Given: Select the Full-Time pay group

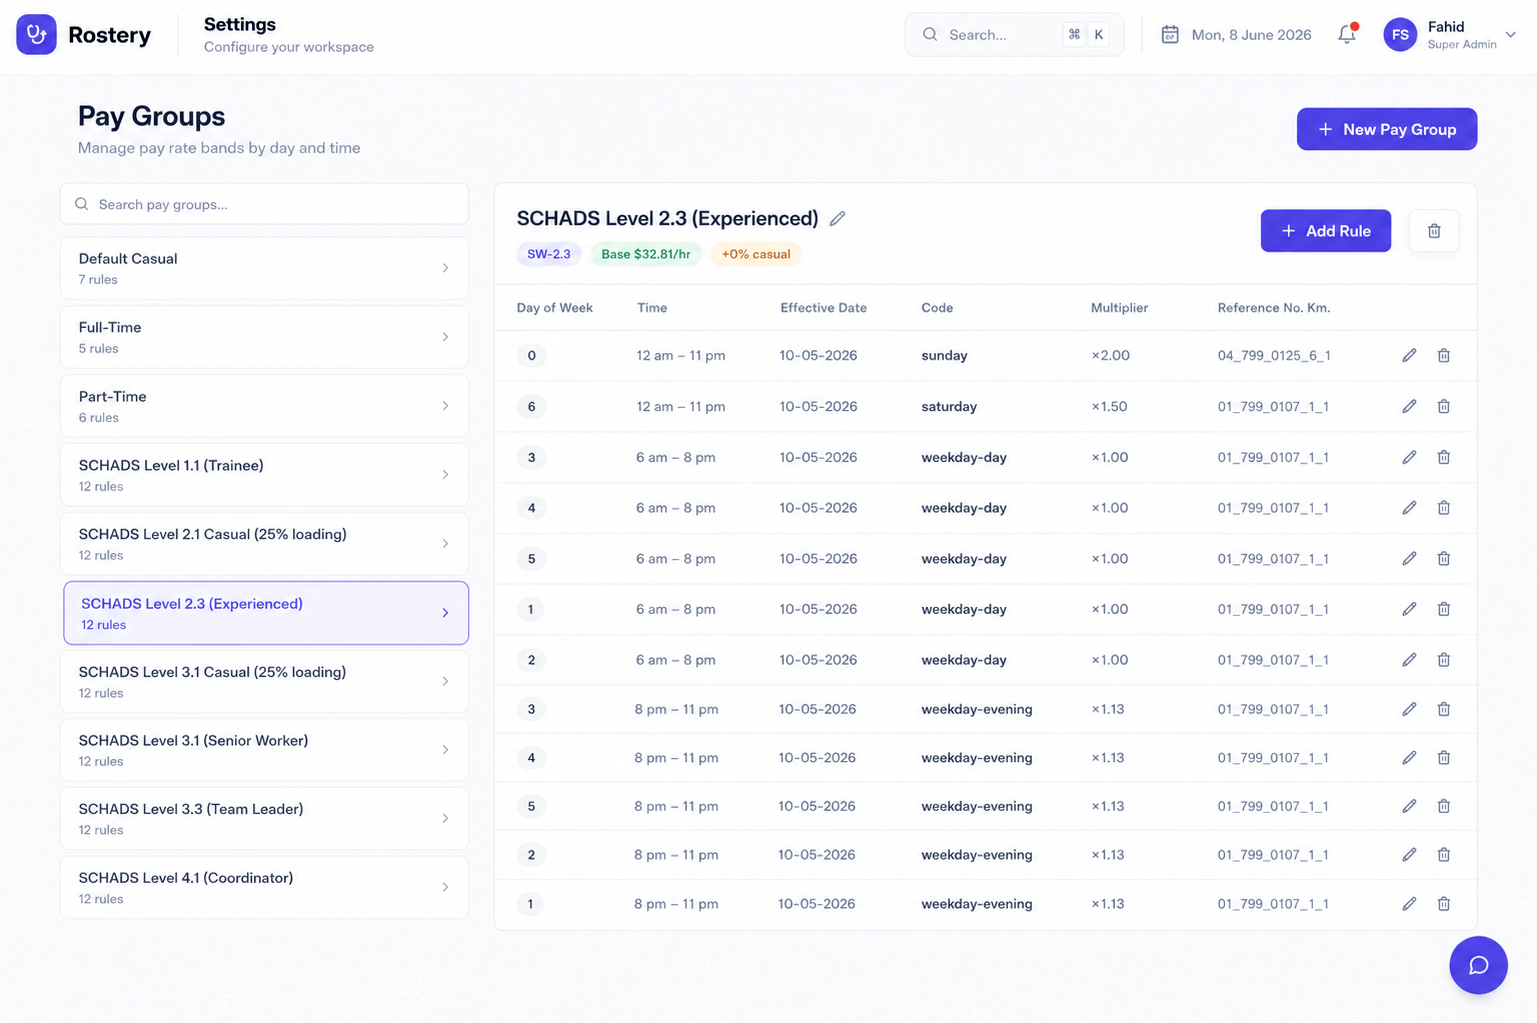Looking at the screenshot, I should (264, 337).
